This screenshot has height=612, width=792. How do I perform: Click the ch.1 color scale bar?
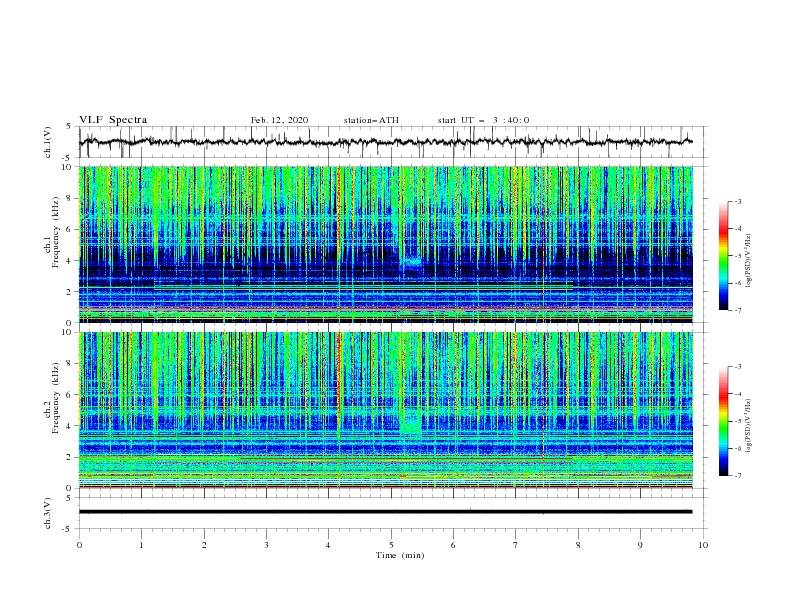pos(723,255)
